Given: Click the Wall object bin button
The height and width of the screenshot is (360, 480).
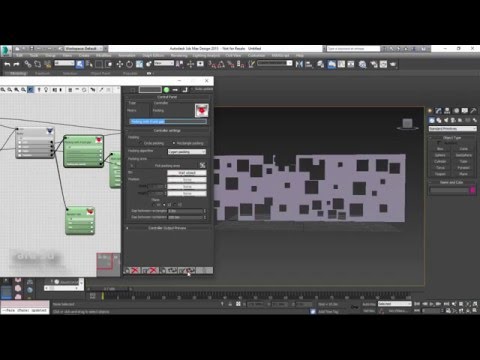Looking at the screenshot, I should (187, 173).
